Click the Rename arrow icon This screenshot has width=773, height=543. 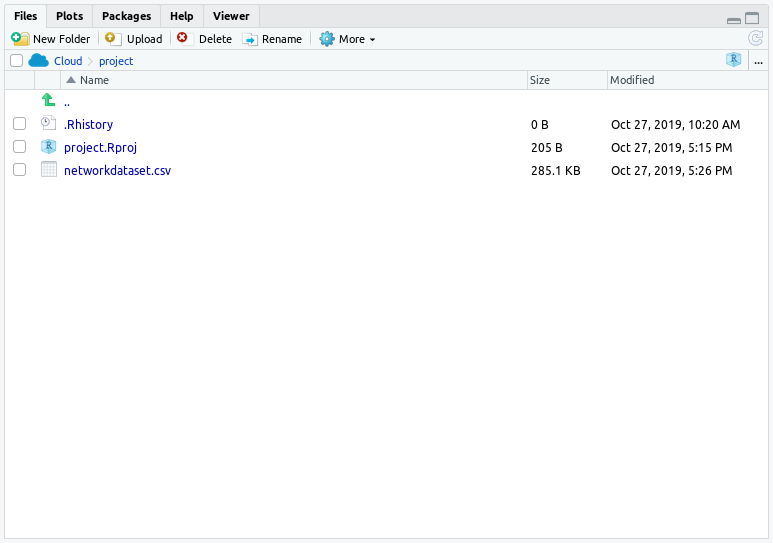[250, 39]
